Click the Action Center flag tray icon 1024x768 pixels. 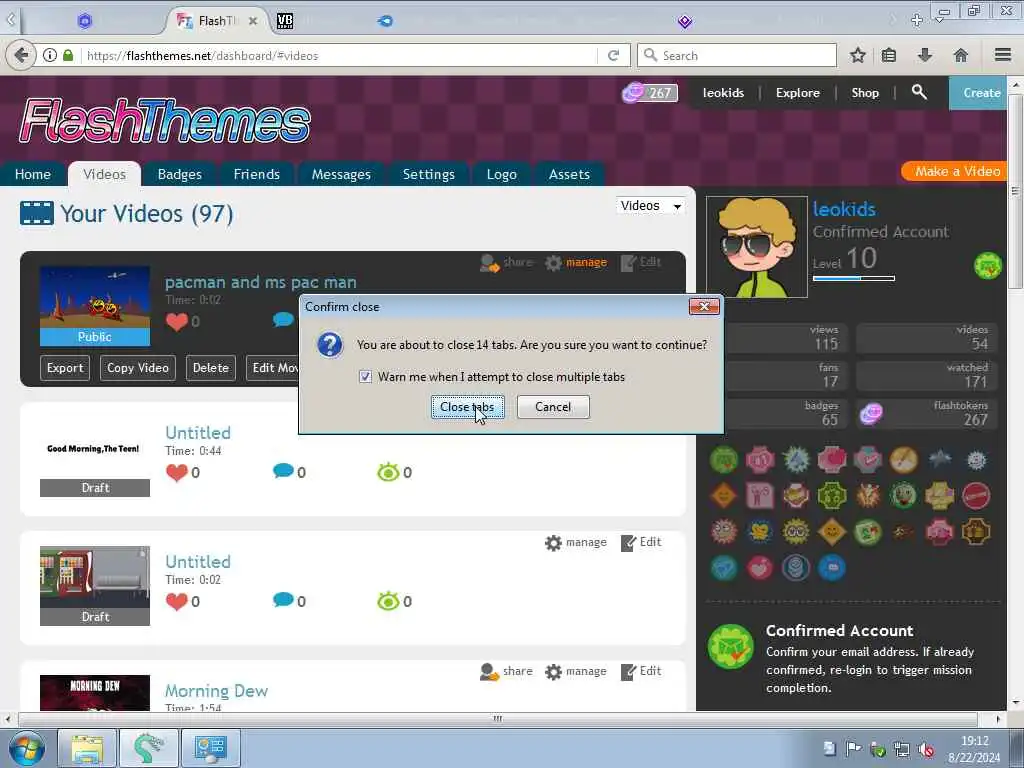tap(853, 750)
